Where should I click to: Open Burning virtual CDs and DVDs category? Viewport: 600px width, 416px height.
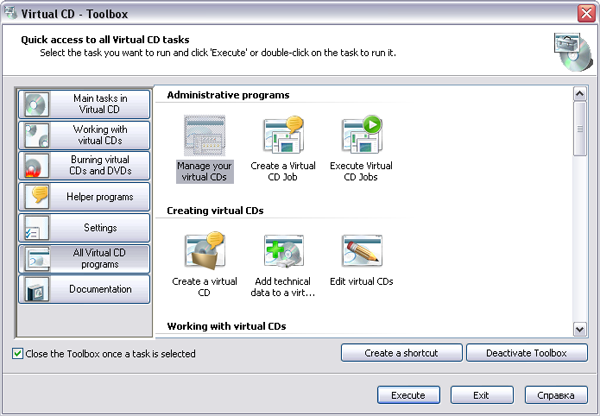click(84, 165)
